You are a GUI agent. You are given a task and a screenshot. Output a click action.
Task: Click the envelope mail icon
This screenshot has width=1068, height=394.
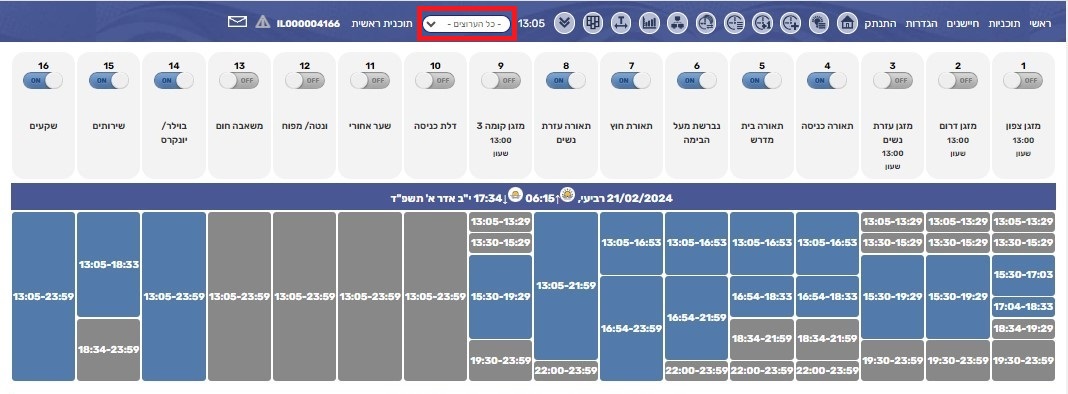(237, 22)
